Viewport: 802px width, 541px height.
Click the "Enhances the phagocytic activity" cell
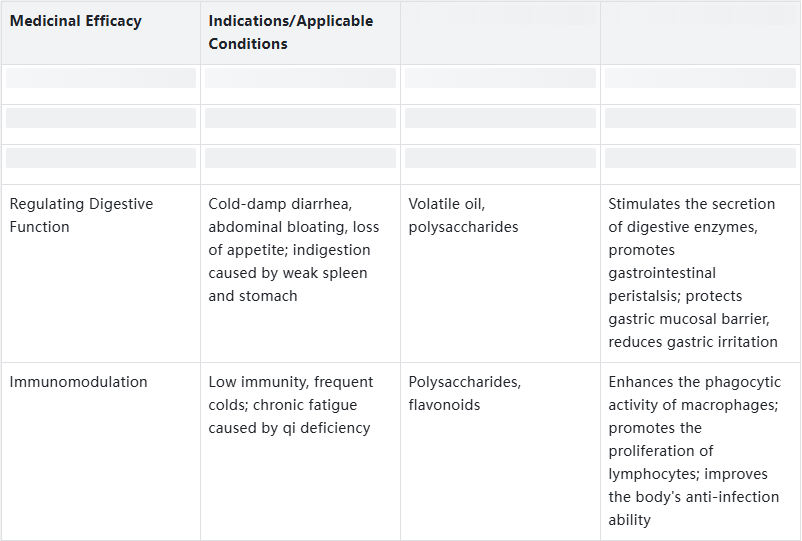(x=694, y=450)
